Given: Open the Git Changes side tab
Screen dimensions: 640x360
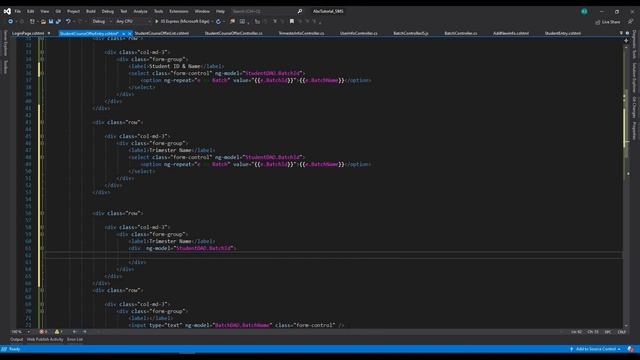Looking at the screenshot, I should tap(634, 107).
